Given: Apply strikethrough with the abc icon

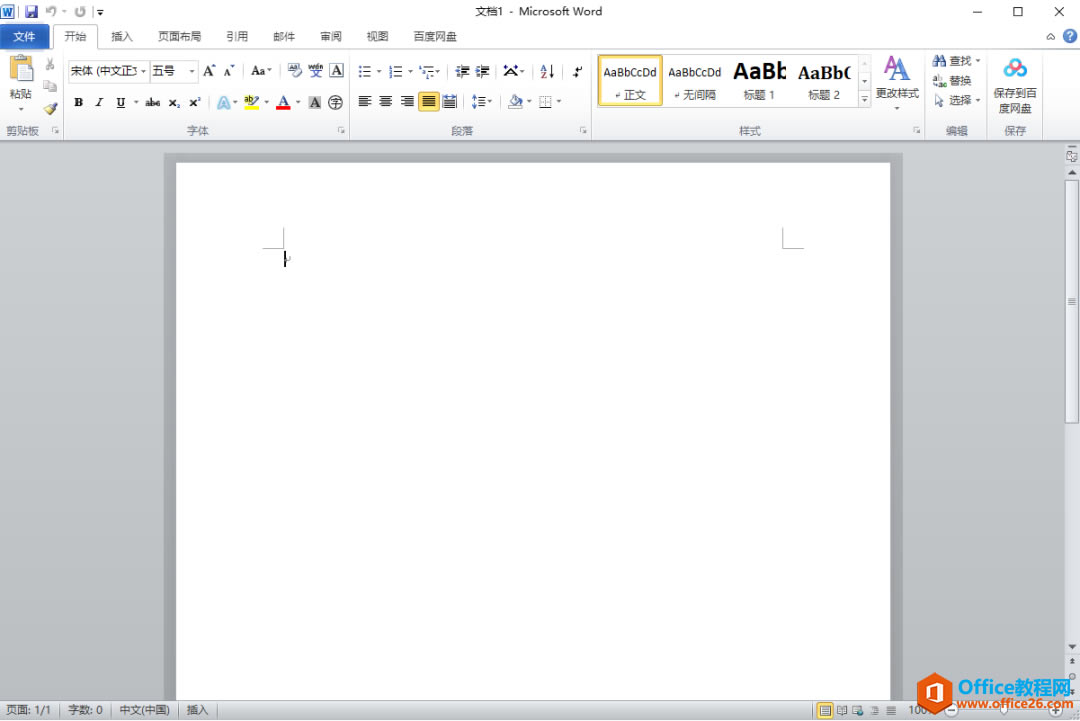Looking at the screenshot, I should (x=153, y=103).
